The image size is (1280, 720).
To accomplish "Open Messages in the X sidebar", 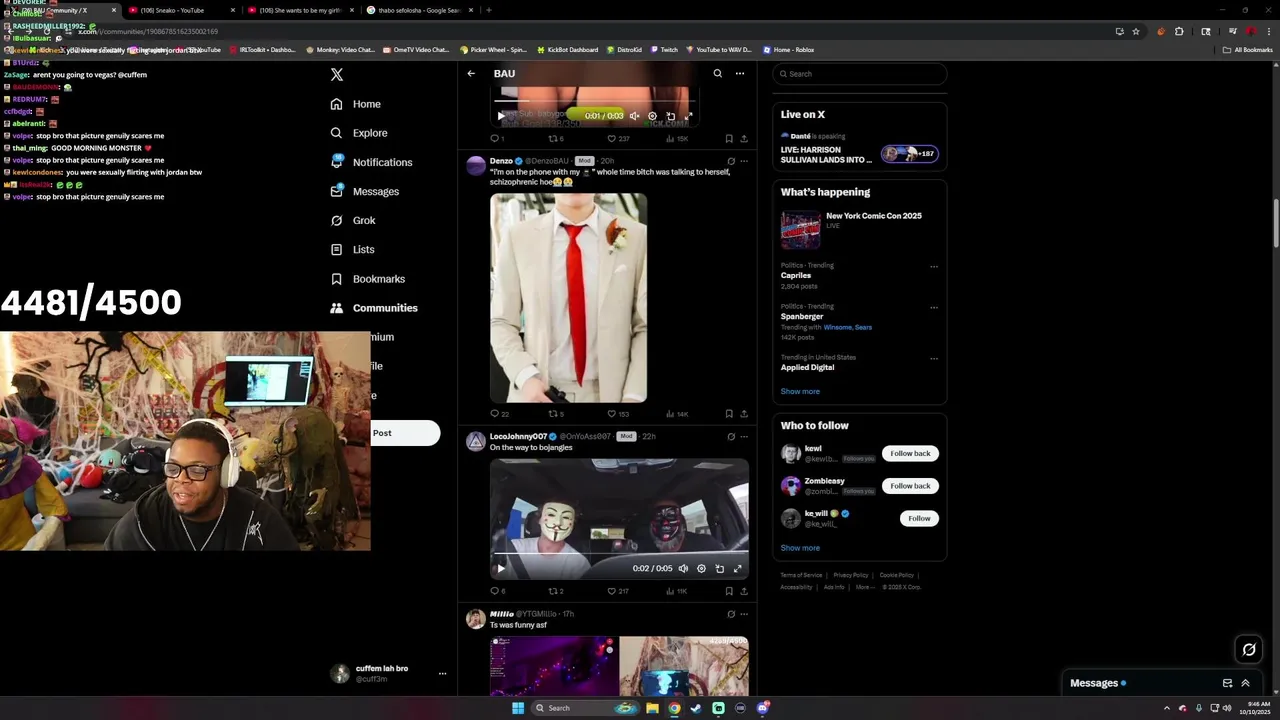I will 365,191.
